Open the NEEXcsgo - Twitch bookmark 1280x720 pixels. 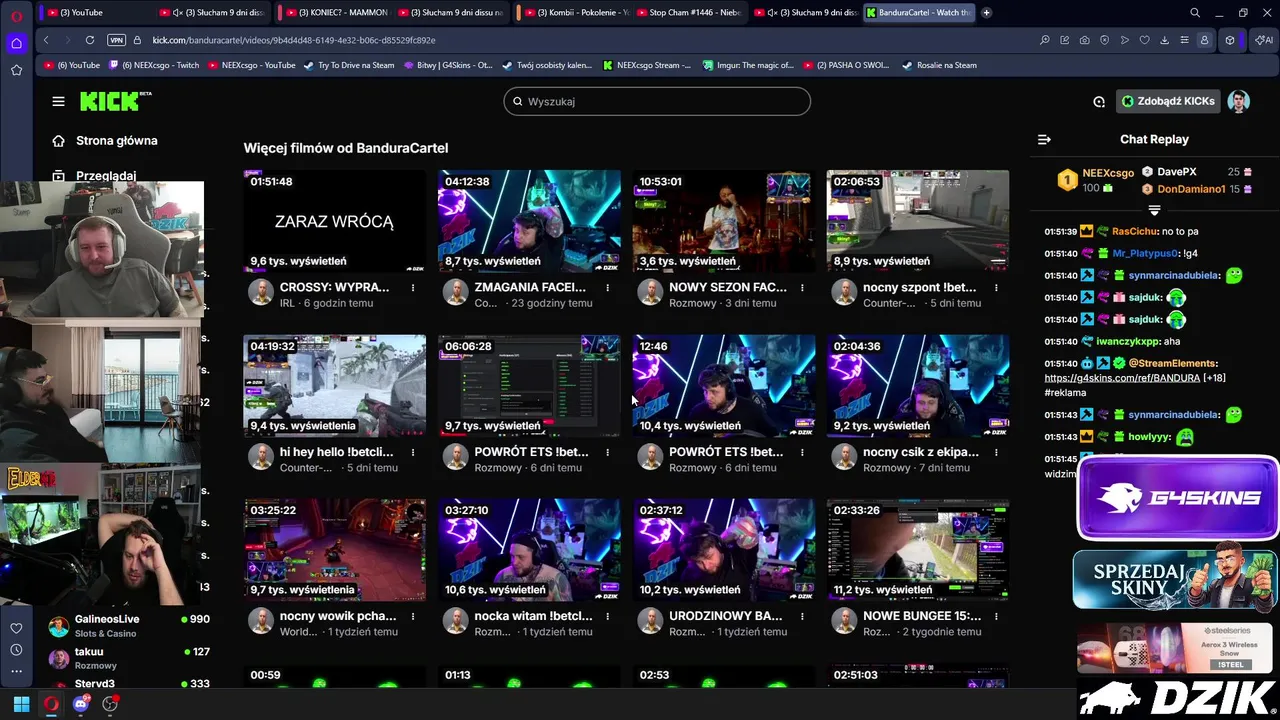pos(153,65)
